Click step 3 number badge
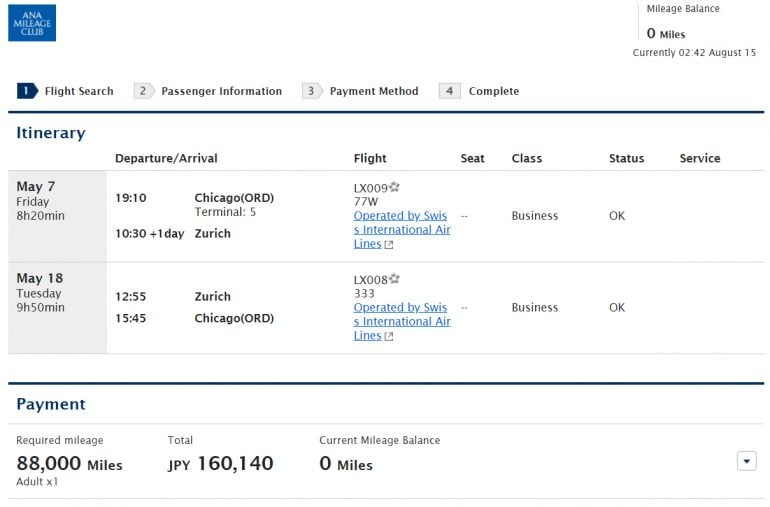This screenshot has height=507, width=770. (x=311, y=91)
